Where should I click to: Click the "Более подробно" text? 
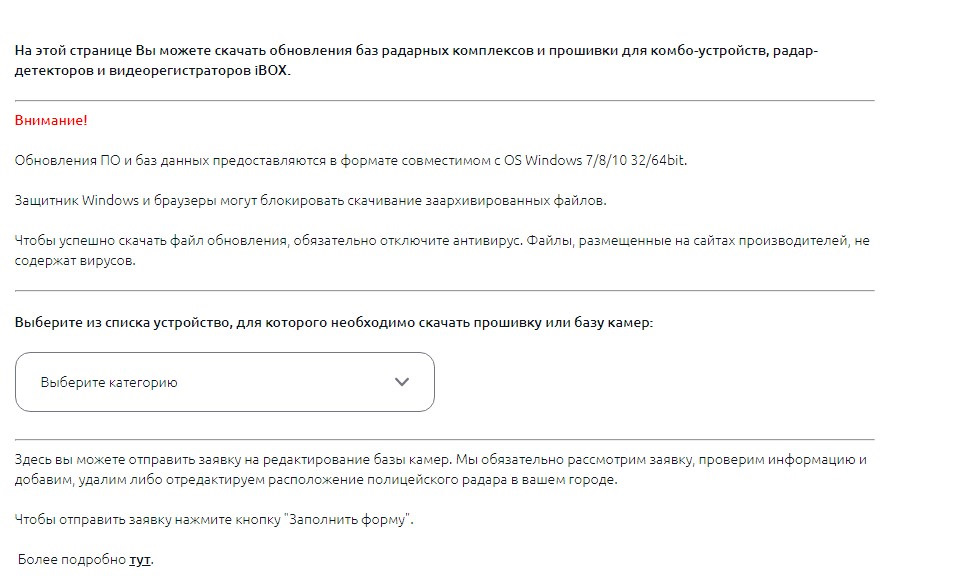tap(72, 560)
